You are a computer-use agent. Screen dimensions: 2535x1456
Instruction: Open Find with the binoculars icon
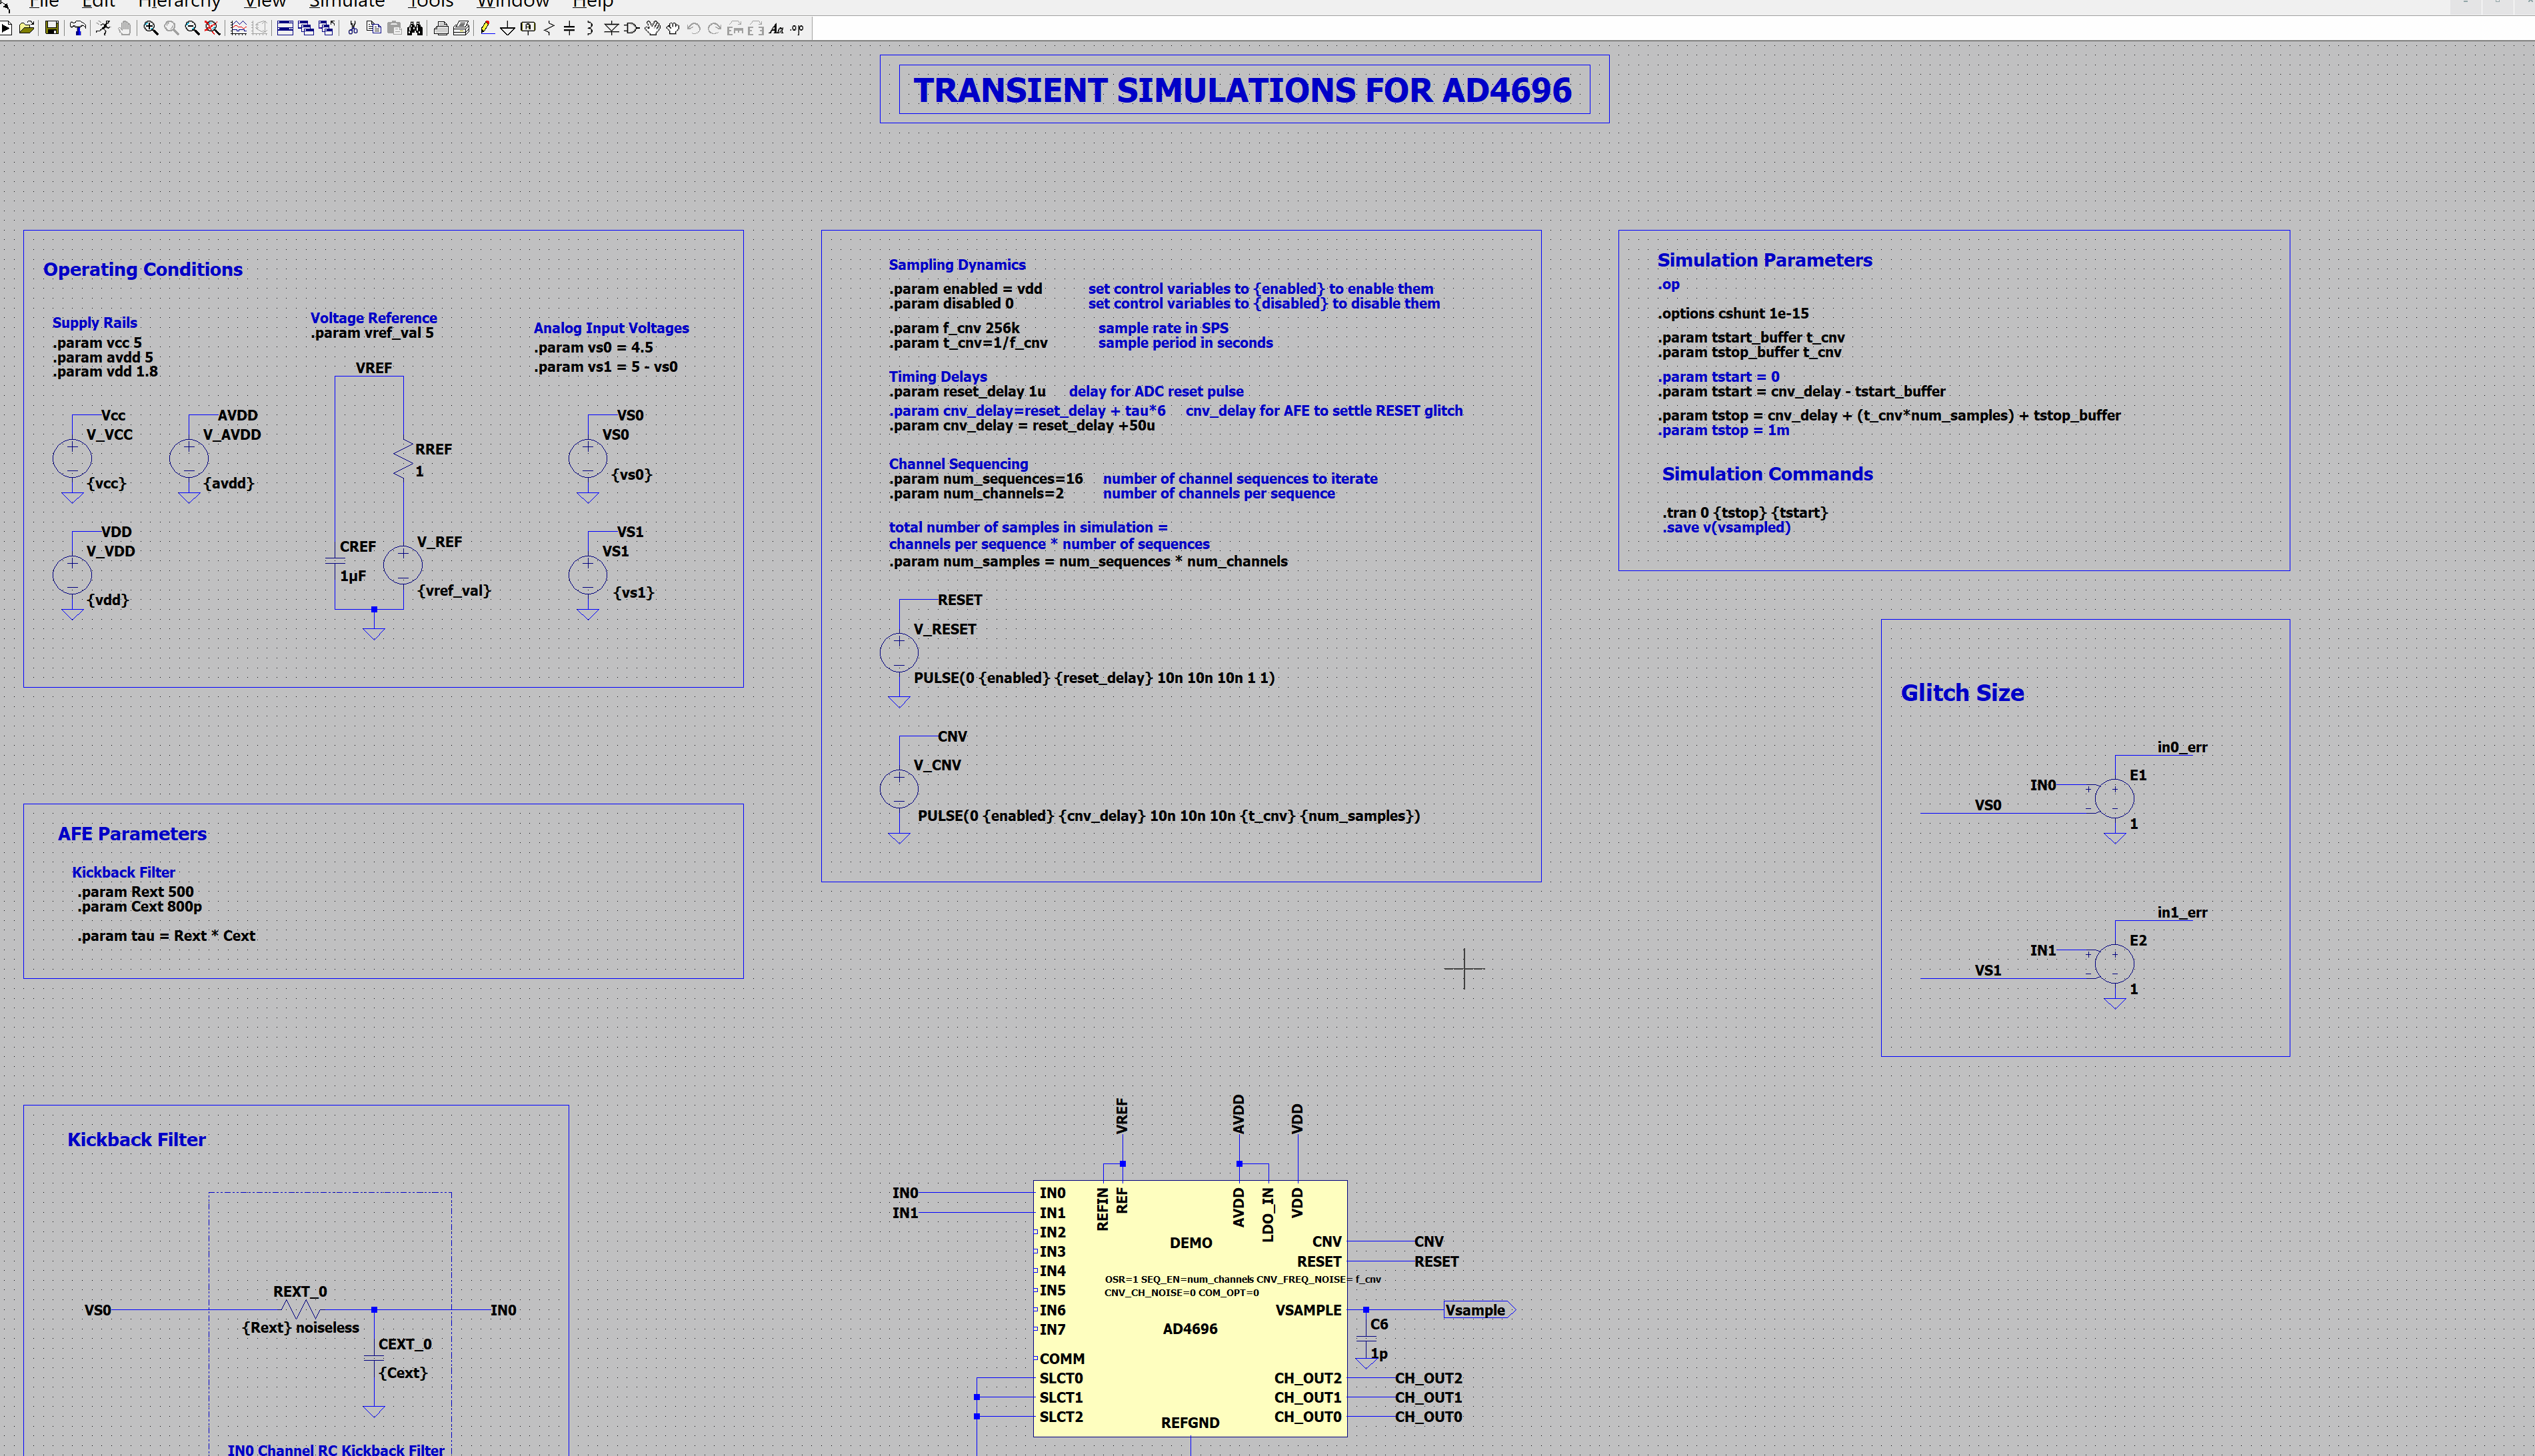tap(415, 28)
